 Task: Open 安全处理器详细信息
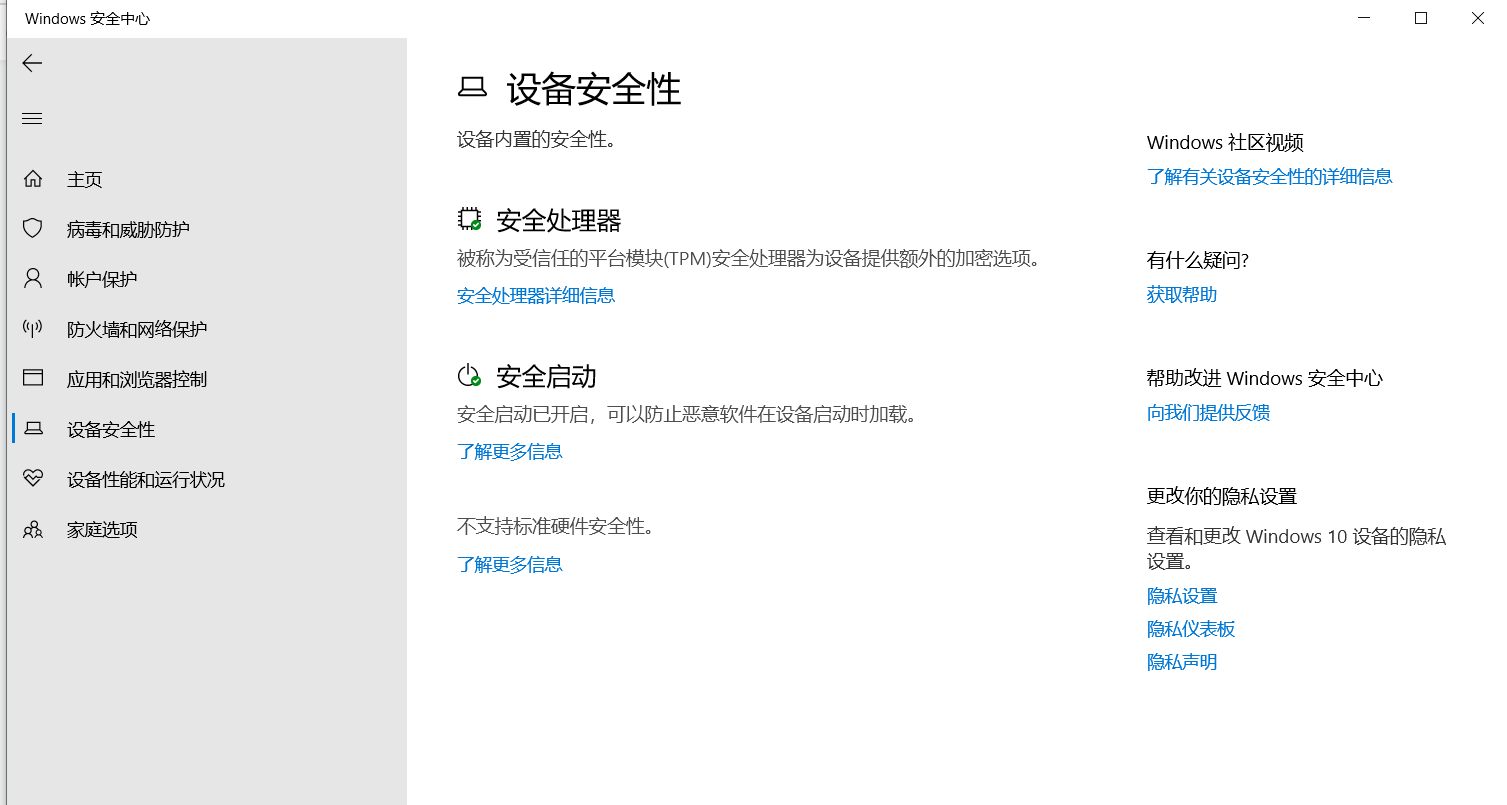[x=536, y=295]
